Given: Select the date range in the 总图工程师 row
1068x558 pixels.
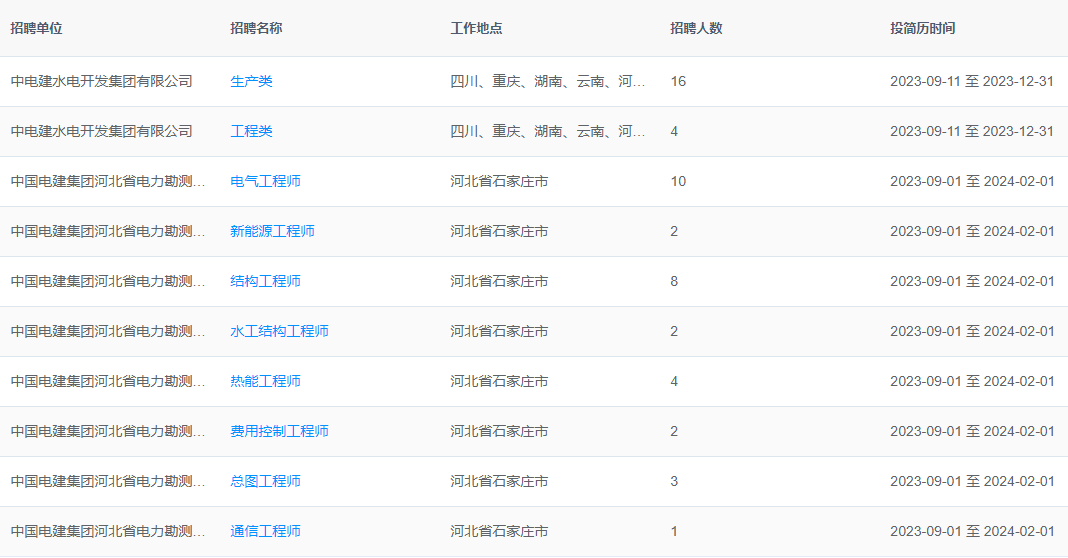Looking at the screenshot, I should coord(972,481).
